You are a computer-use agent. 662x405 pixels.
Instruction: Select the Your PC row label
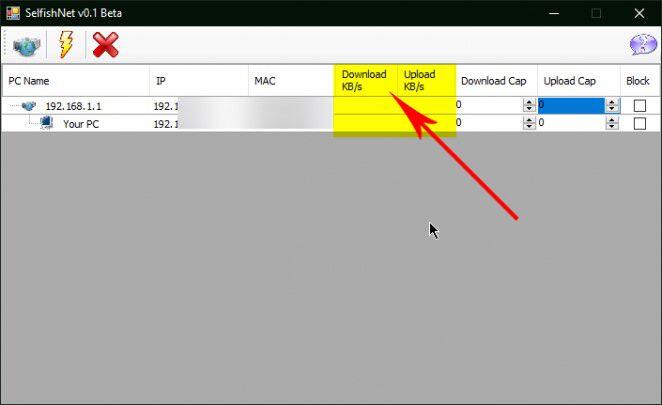pyautogui.click(x=80, y=124)
